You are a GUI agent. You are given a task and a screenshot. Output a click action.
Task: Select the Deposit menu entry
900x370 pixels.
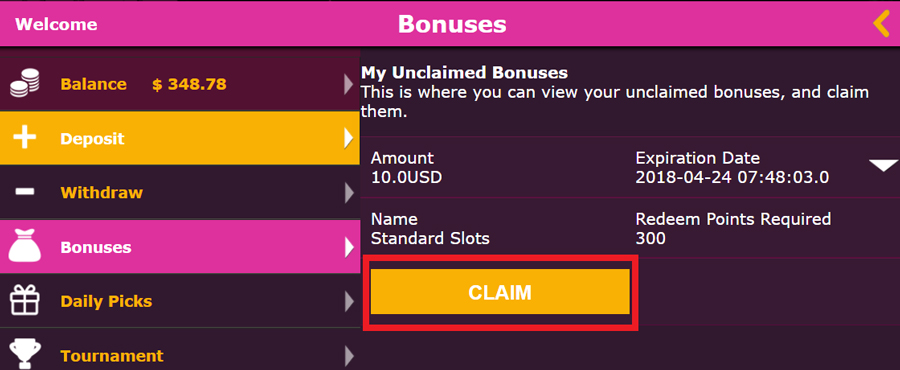point(180,138)
